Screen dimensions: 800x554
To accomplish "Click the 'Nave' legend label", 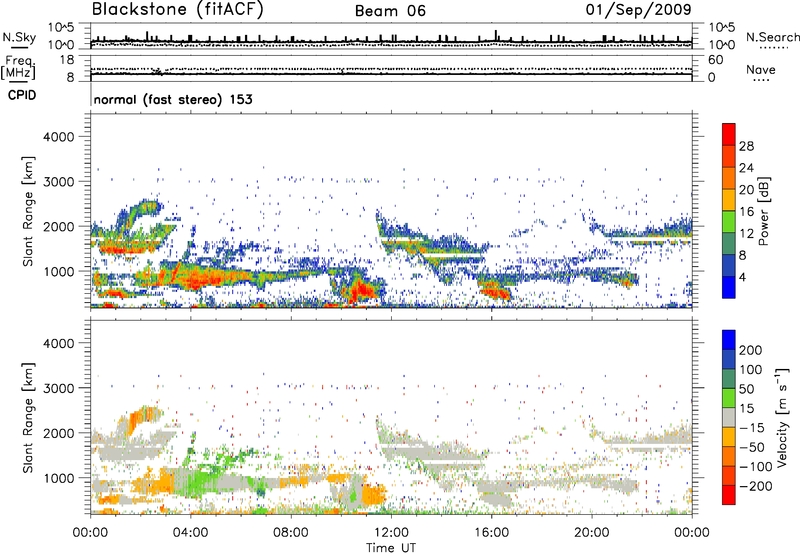I will [760, 70].
